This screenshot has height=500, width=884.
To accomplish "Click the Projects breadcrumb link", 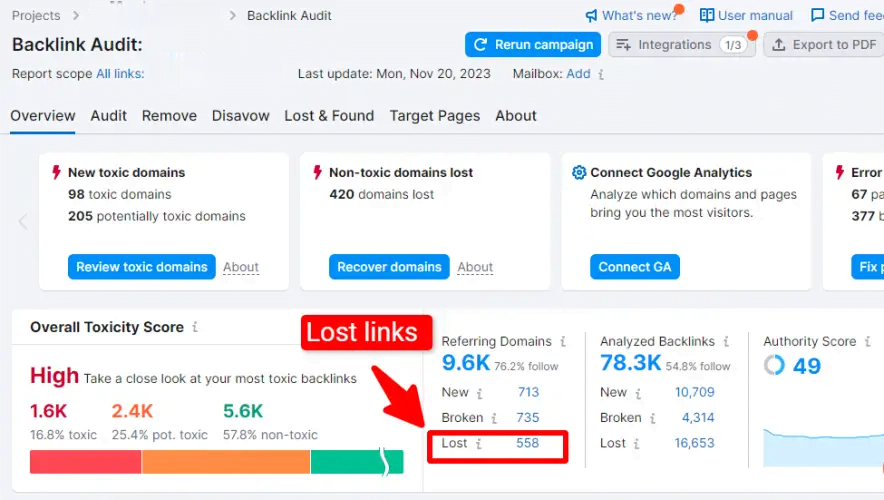I will tap(36, 16).
